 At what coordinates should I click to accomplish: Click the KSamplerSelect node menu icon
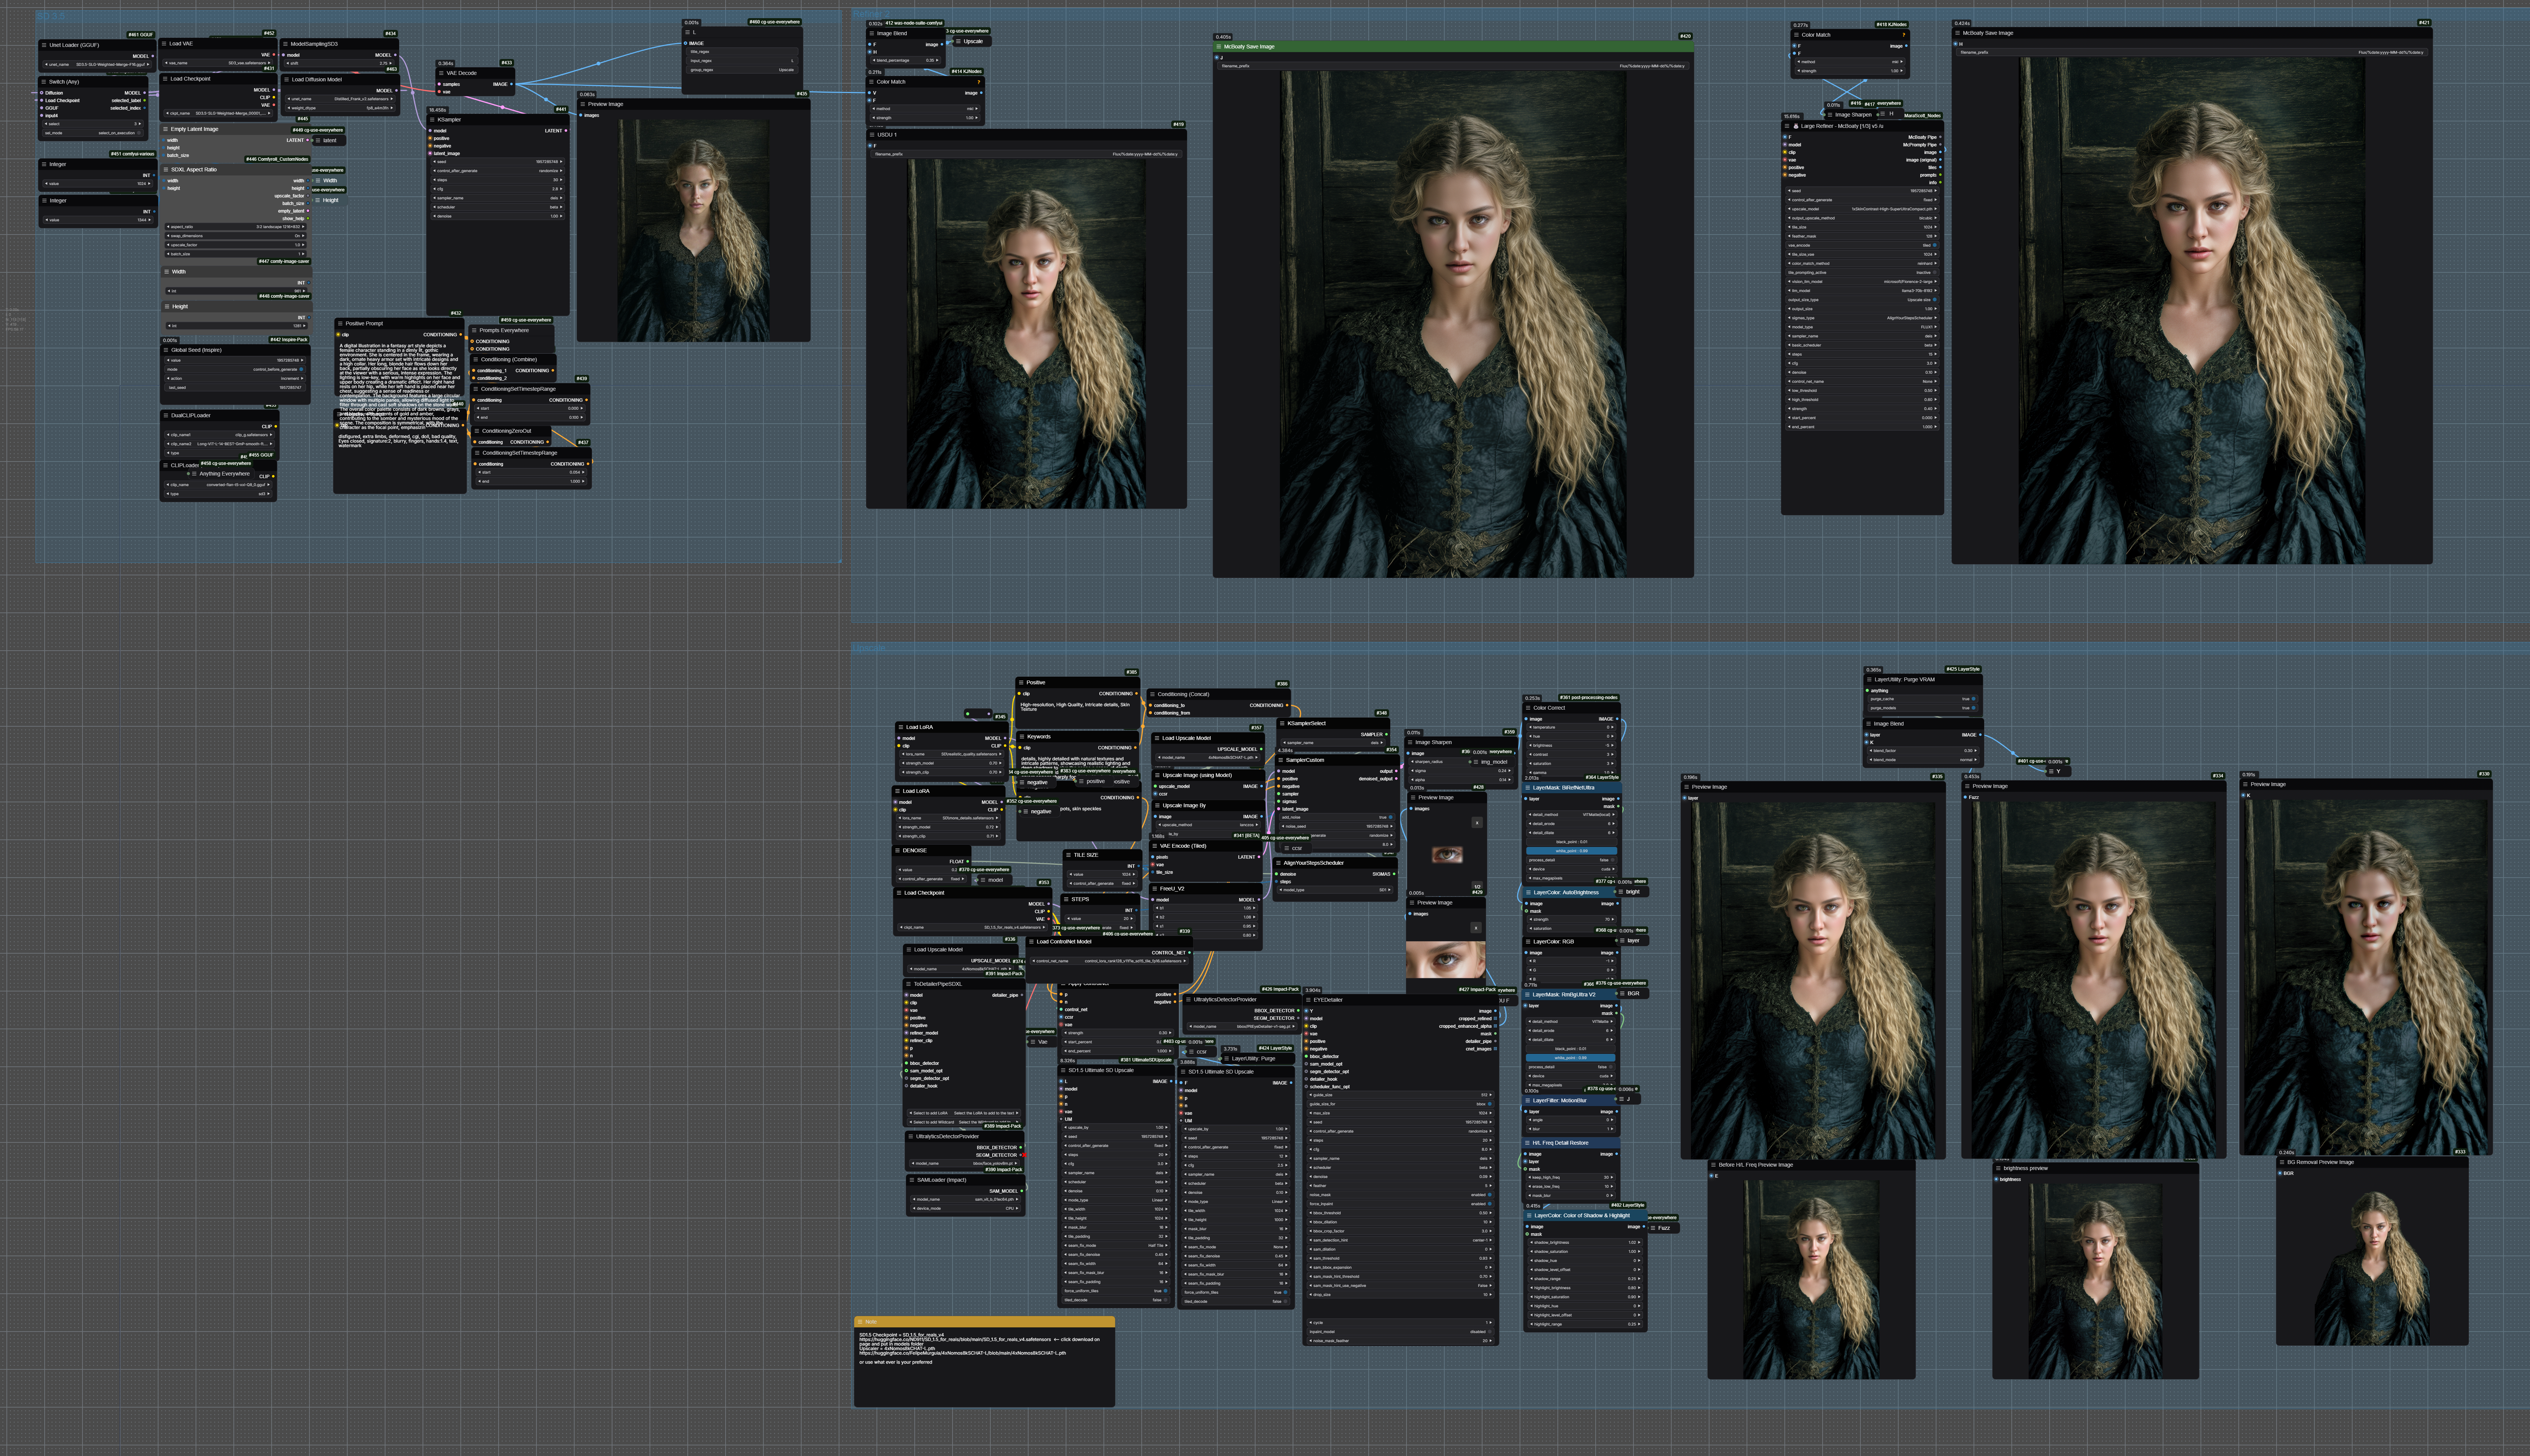pyautogui.click(x=1282, y=723)
